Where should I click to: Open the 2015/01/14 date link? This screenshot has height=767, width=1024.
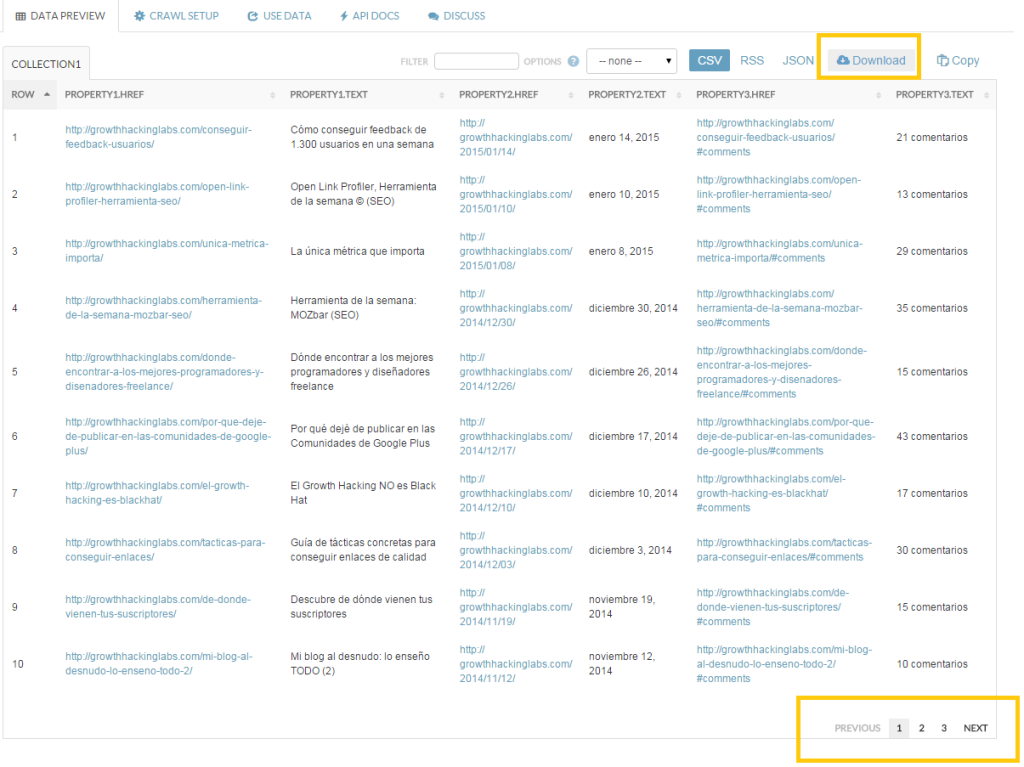coord(515,137)
